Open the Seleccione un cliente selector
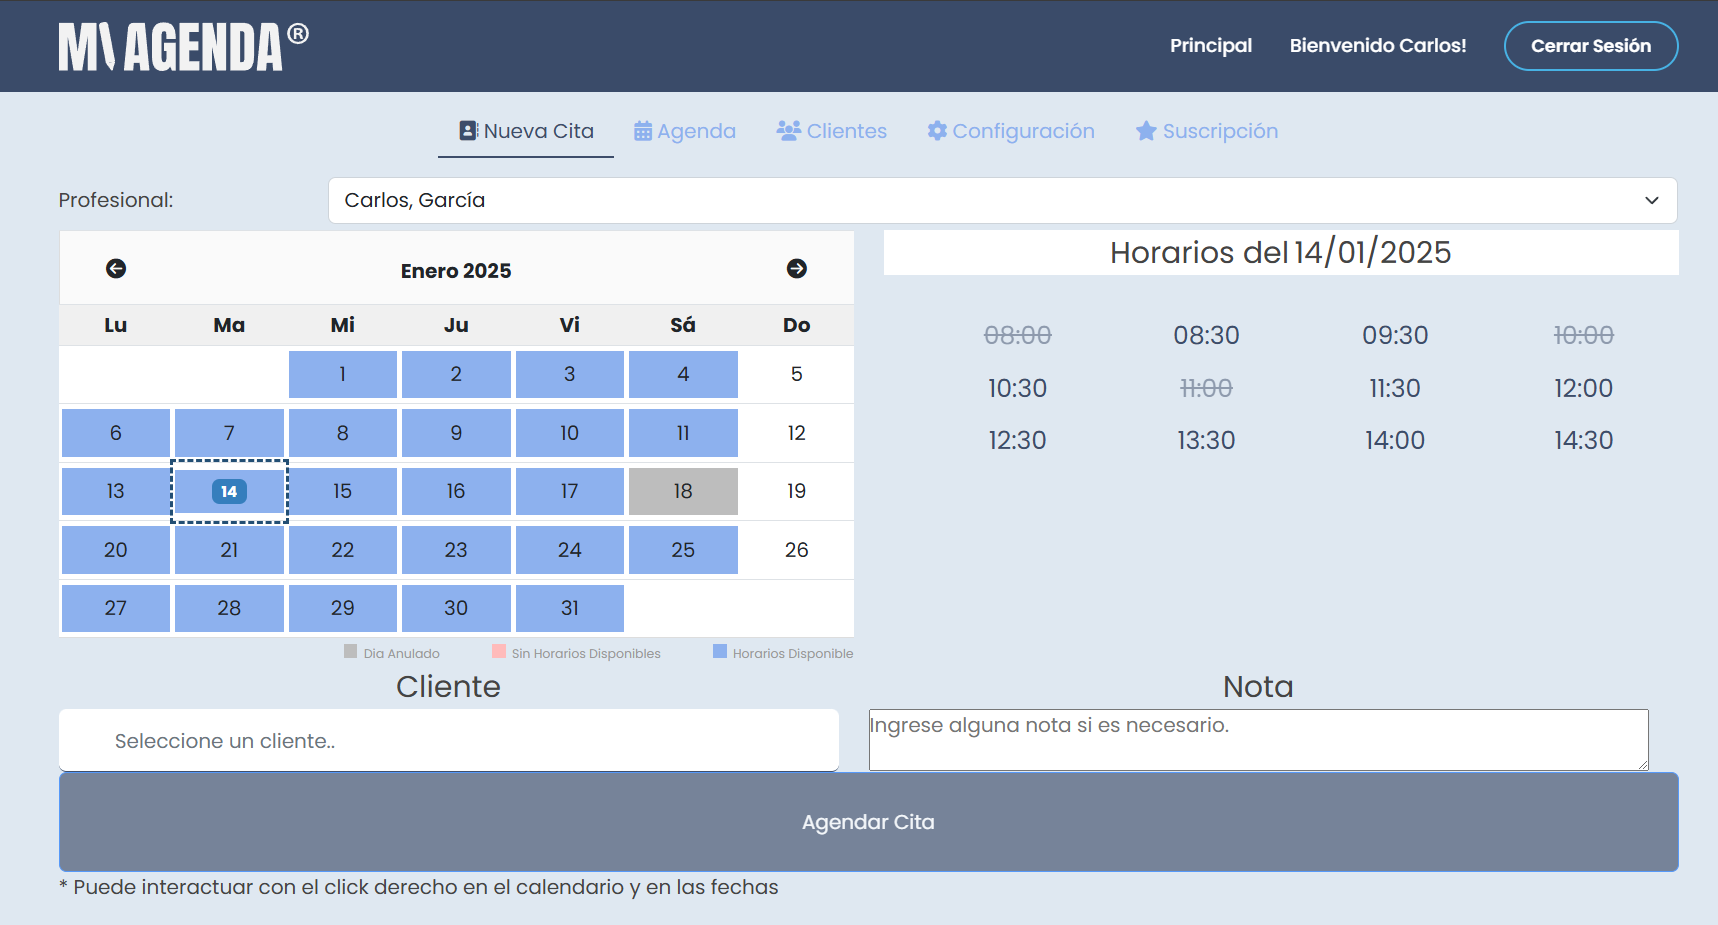1718x925 pixels. click(448, 741)
